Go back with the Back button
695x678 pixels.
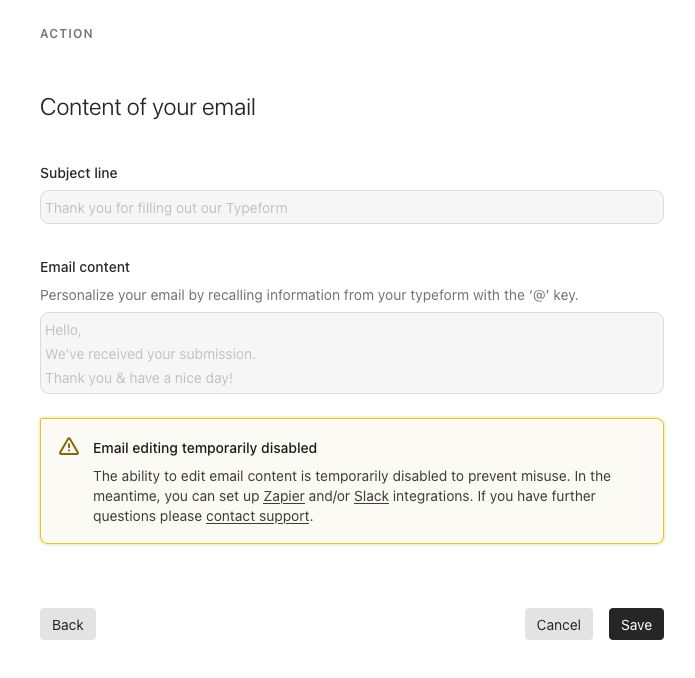(x=68, y=624)
